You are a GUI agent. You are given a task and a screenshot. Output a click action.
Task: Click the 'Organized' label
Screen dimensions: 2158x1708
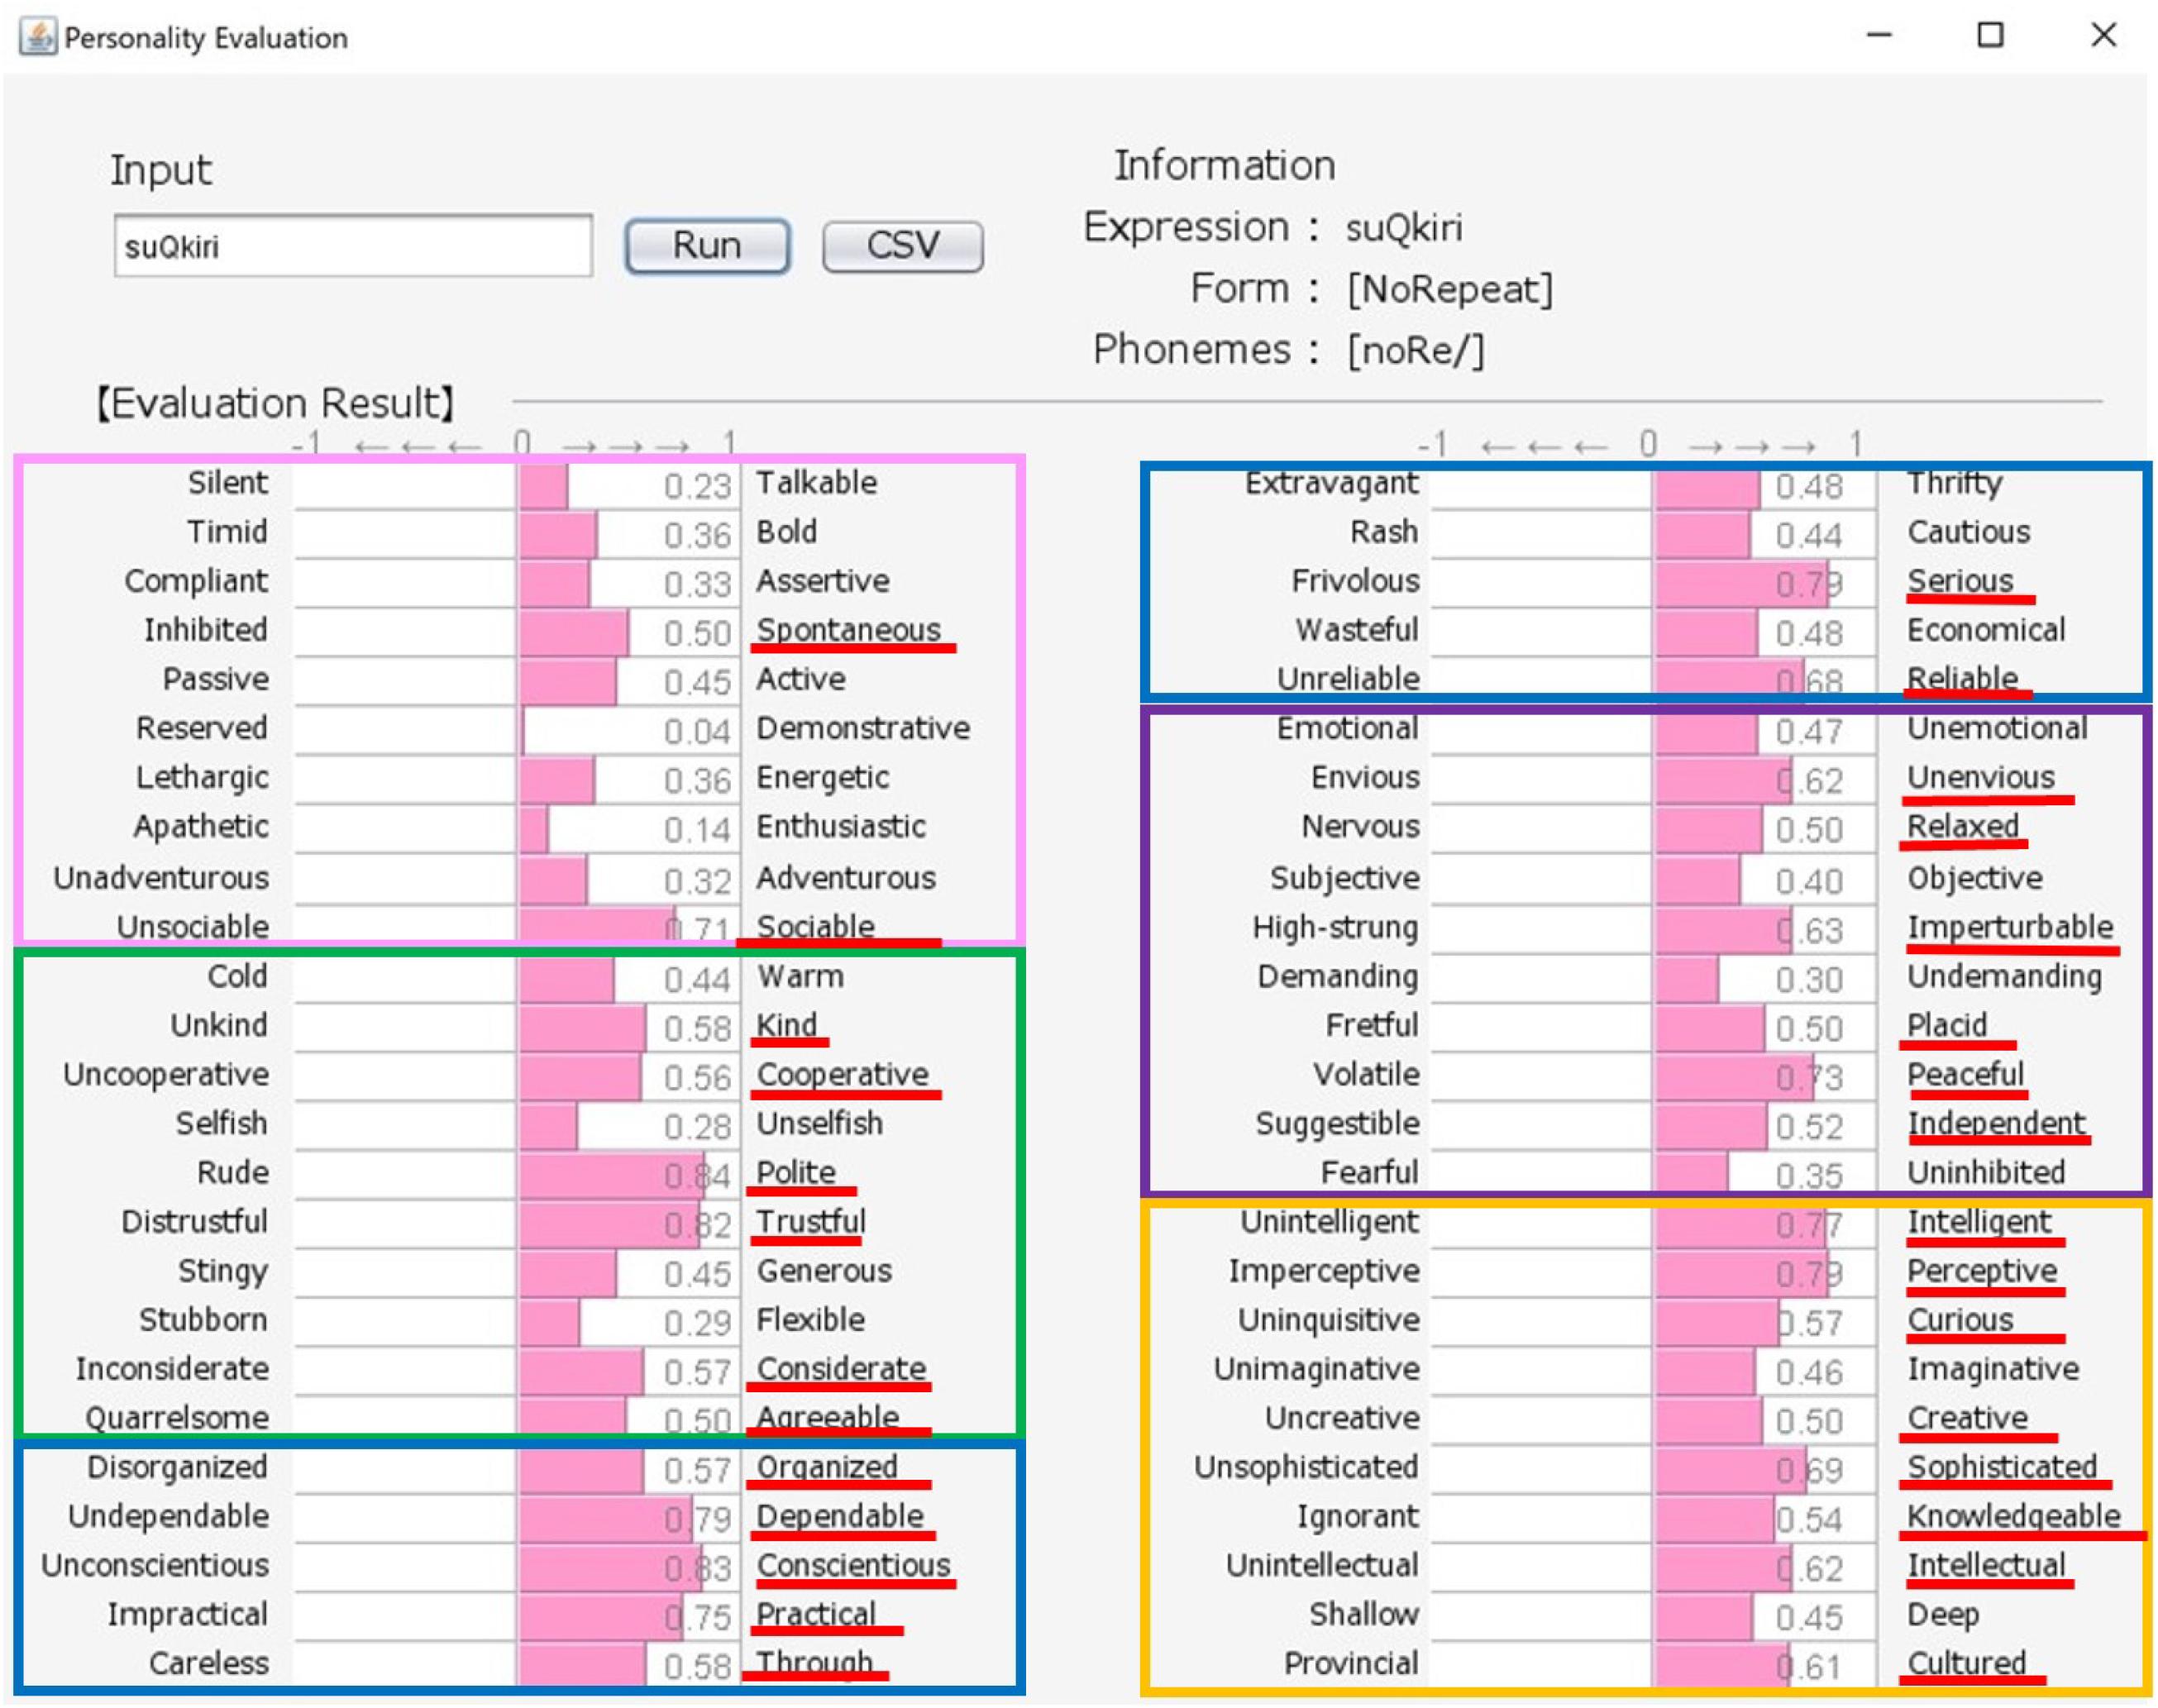[x=827, y=1468]
